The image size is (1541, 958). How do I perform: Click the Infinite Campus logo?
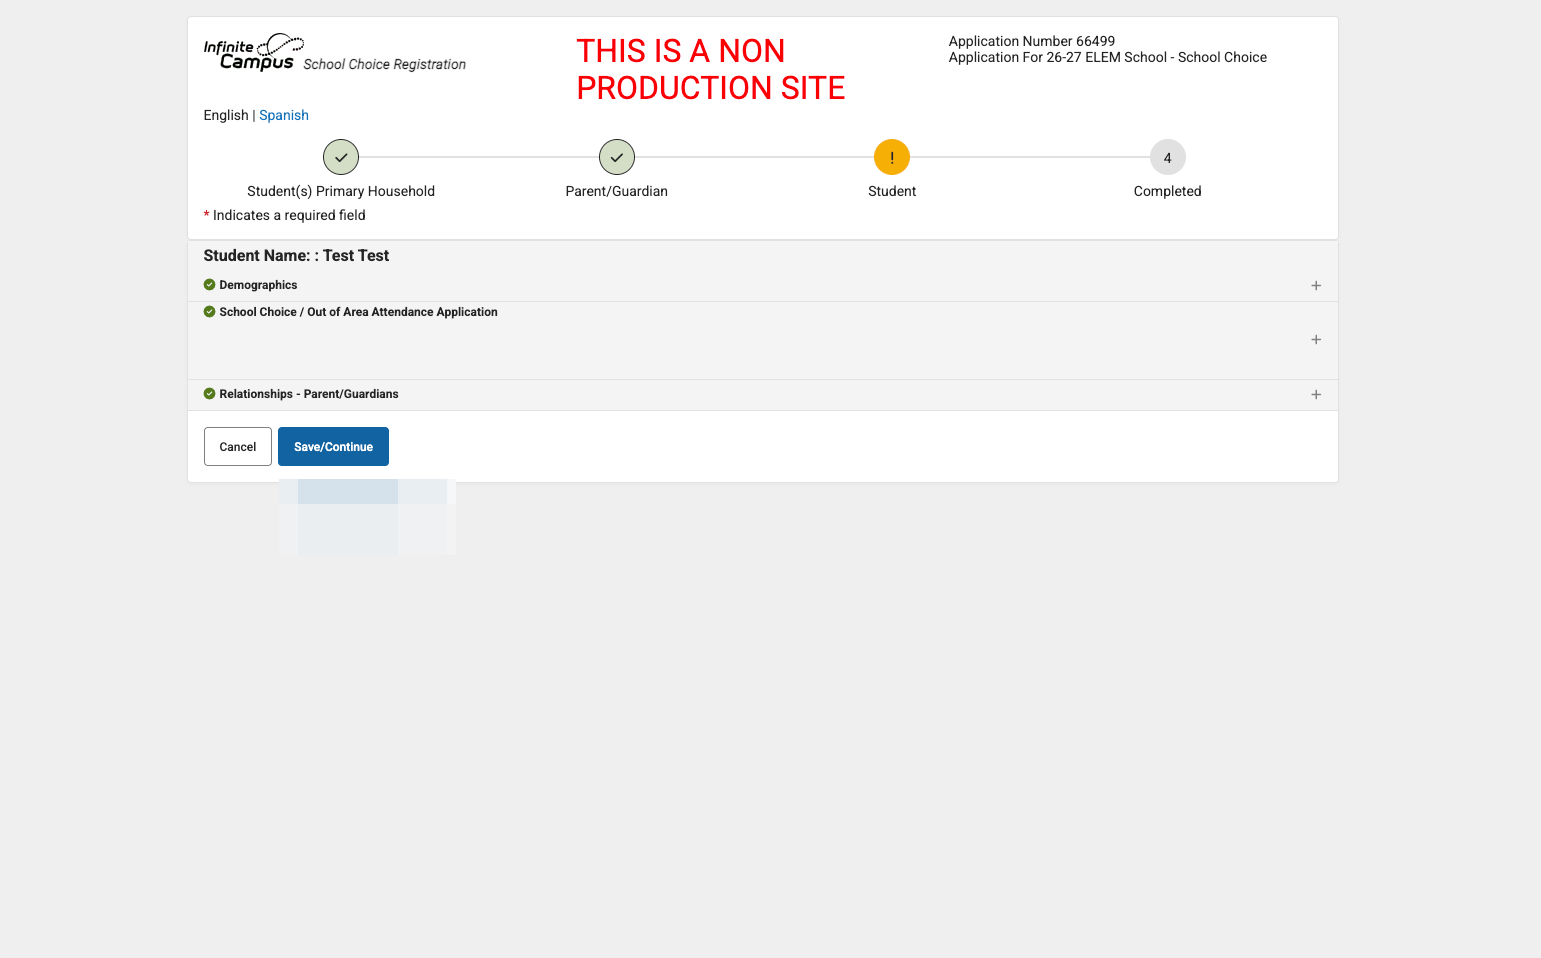253,52
